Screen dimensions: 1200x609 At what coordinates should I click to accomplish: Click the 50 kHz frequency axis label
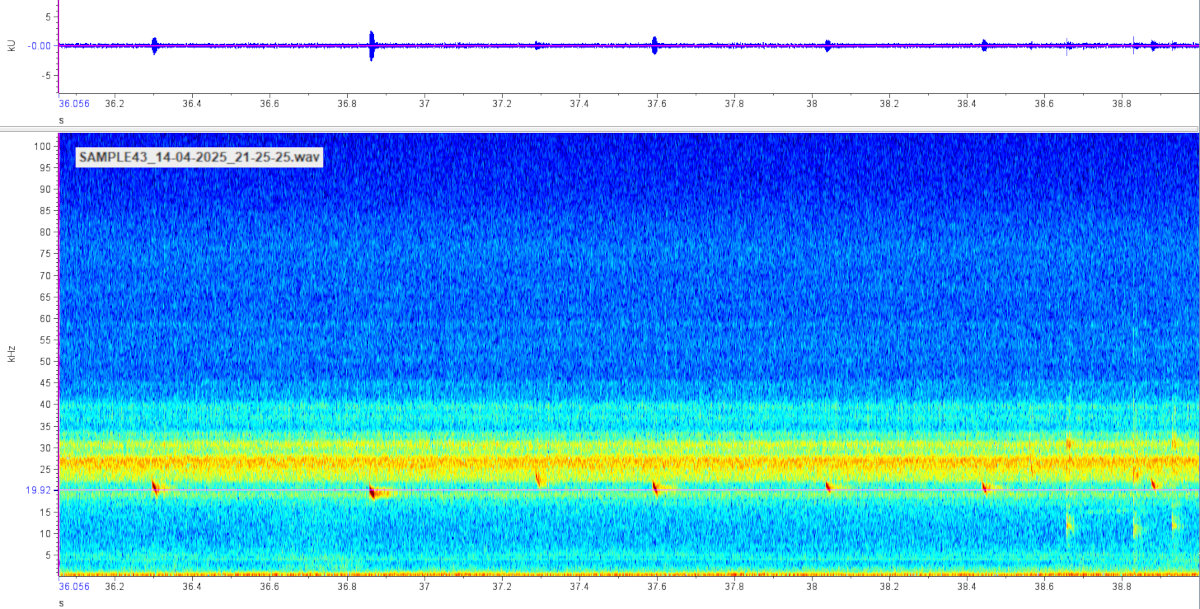point(45,361)
